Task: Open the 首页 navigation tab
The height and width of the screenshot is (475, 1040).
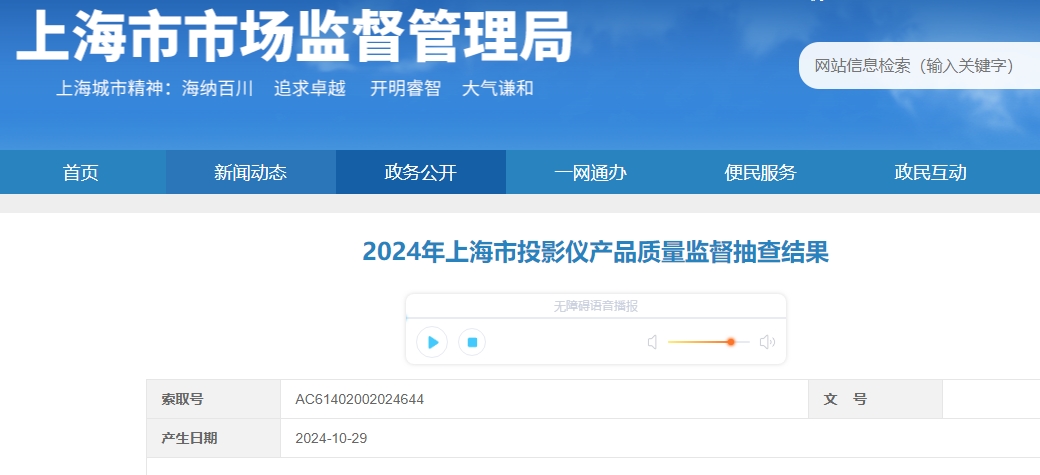Action: pos(81,172)
